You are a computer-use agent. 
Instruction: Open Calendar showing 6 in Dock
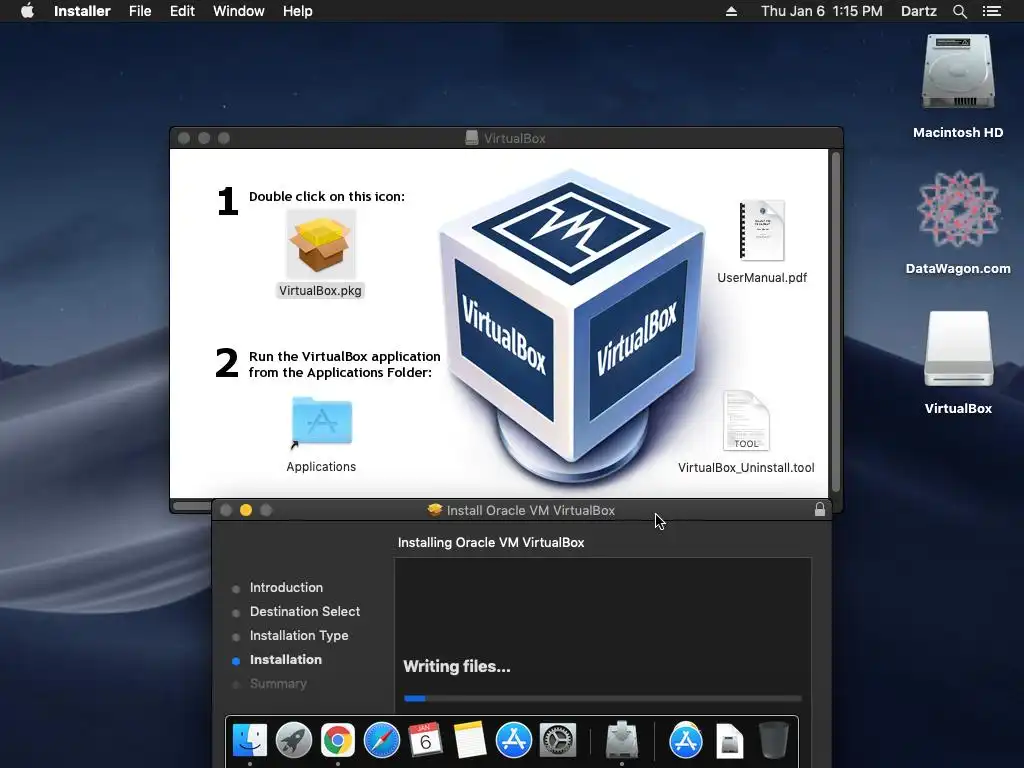click(425, 740)
